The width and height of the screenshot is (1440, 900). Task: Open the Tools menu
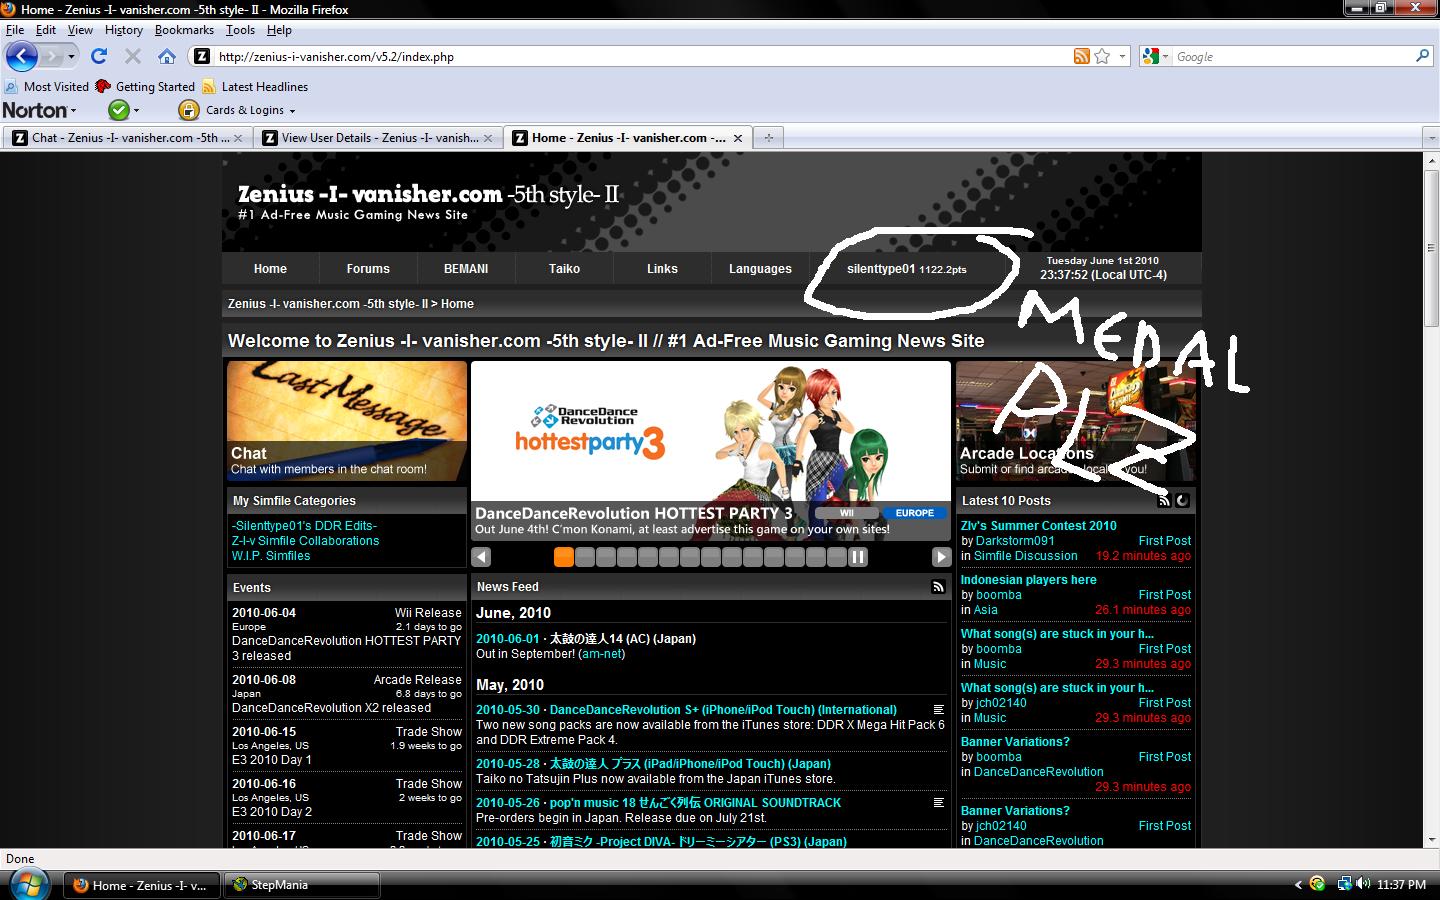tap(240, 30)
